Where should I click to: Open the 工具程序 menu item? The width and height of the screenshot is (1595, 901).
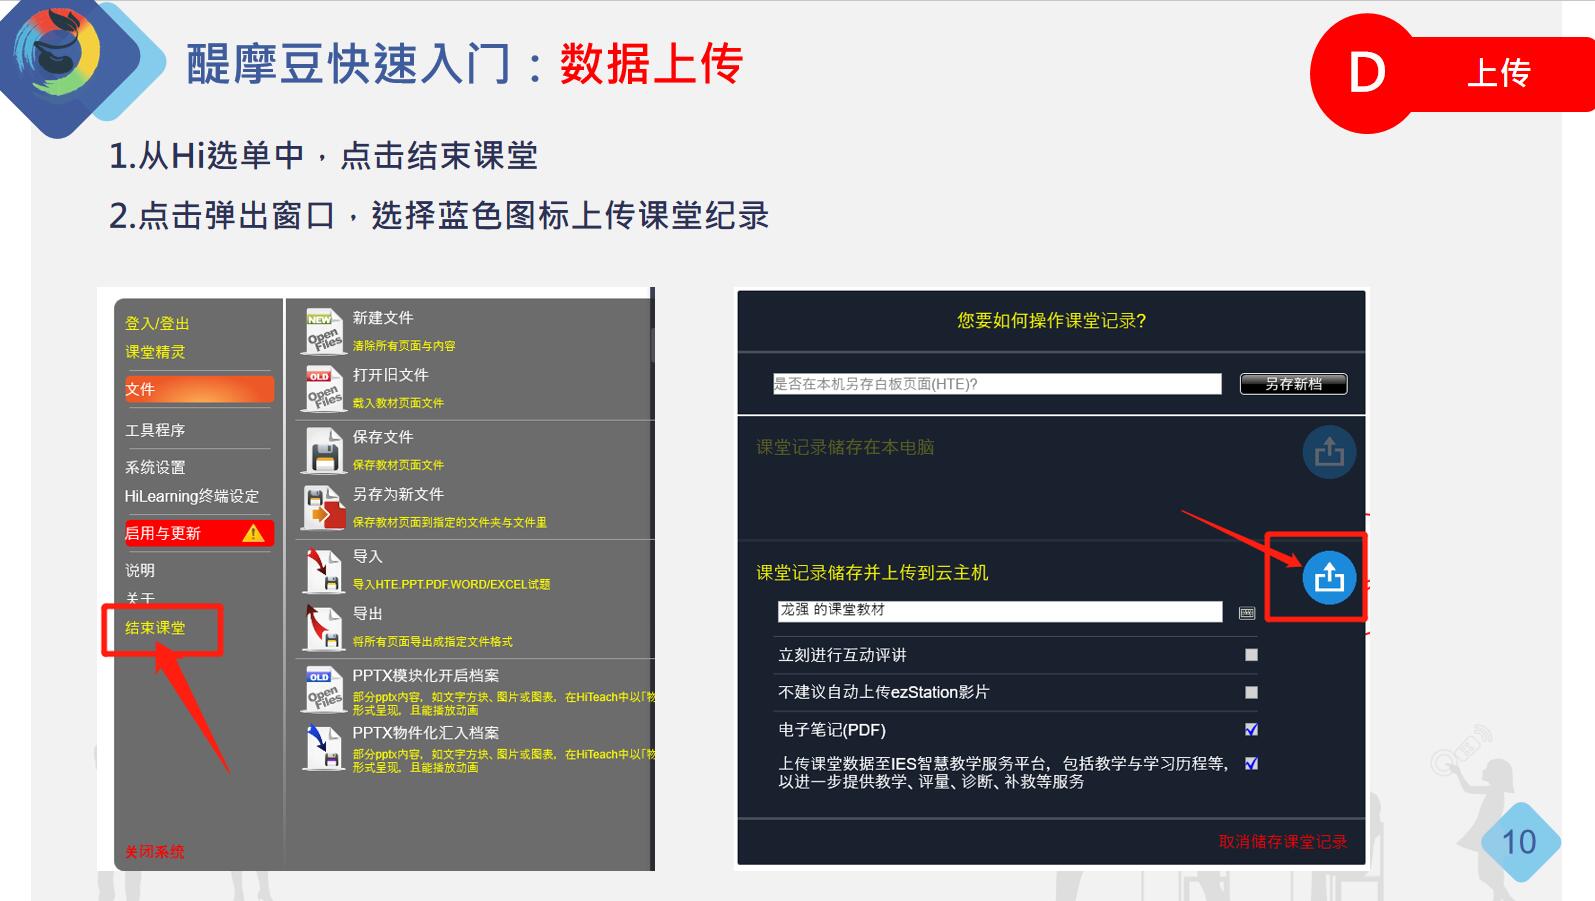156,430
